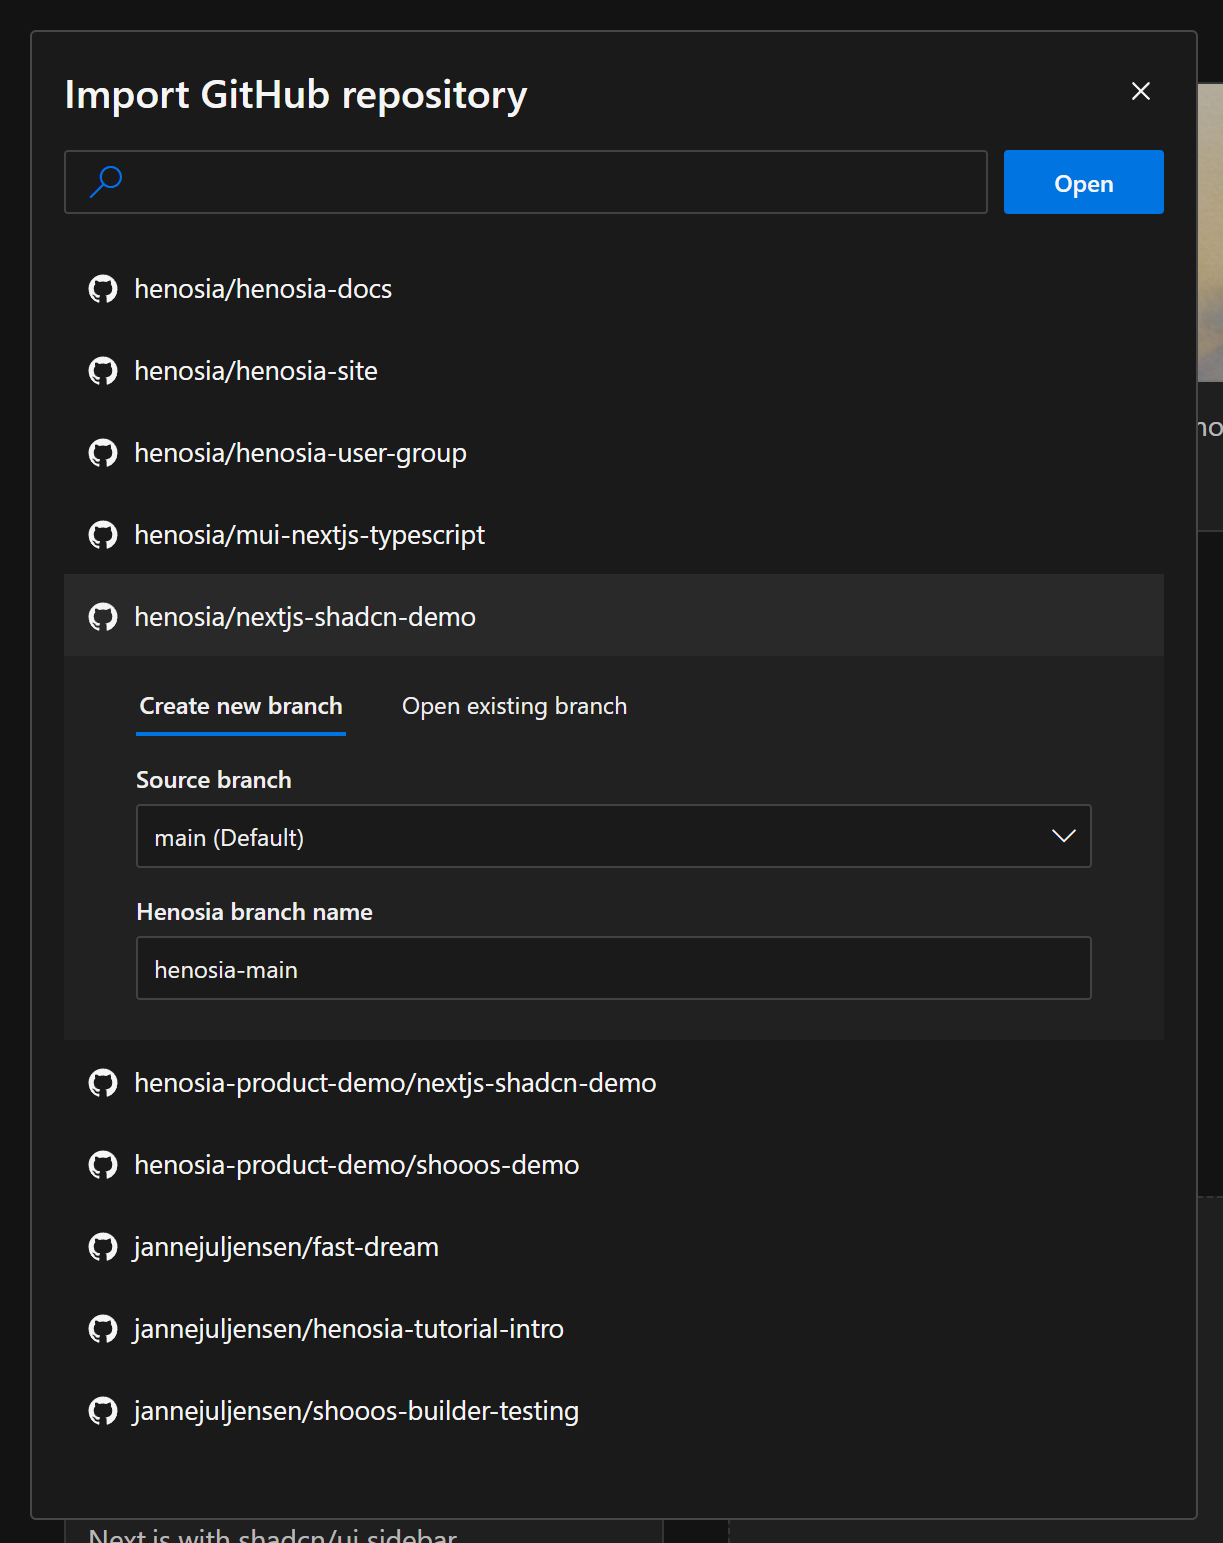Click the Source branch label

pos(214,780)
